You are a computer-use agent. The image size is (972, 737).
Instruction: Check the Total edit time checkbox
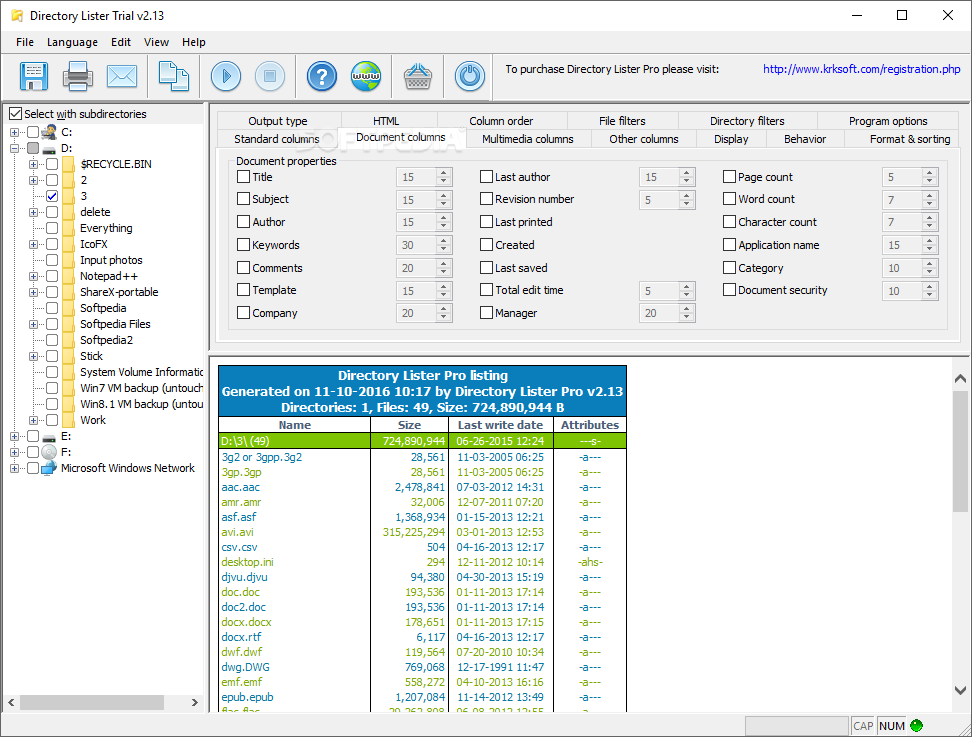(x=486, y=289)
